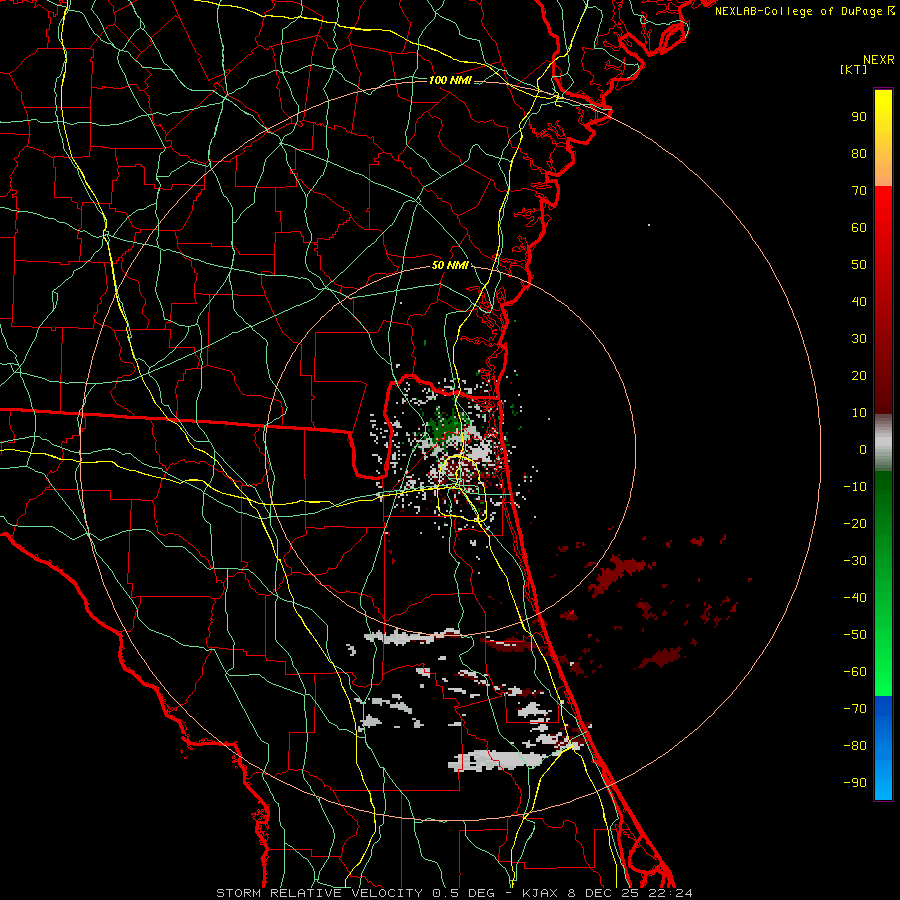Viewport: 900px width, 900px height.
Task: Click the gray zero-velocity segment of the color bar
Action: tap(883, 442)
